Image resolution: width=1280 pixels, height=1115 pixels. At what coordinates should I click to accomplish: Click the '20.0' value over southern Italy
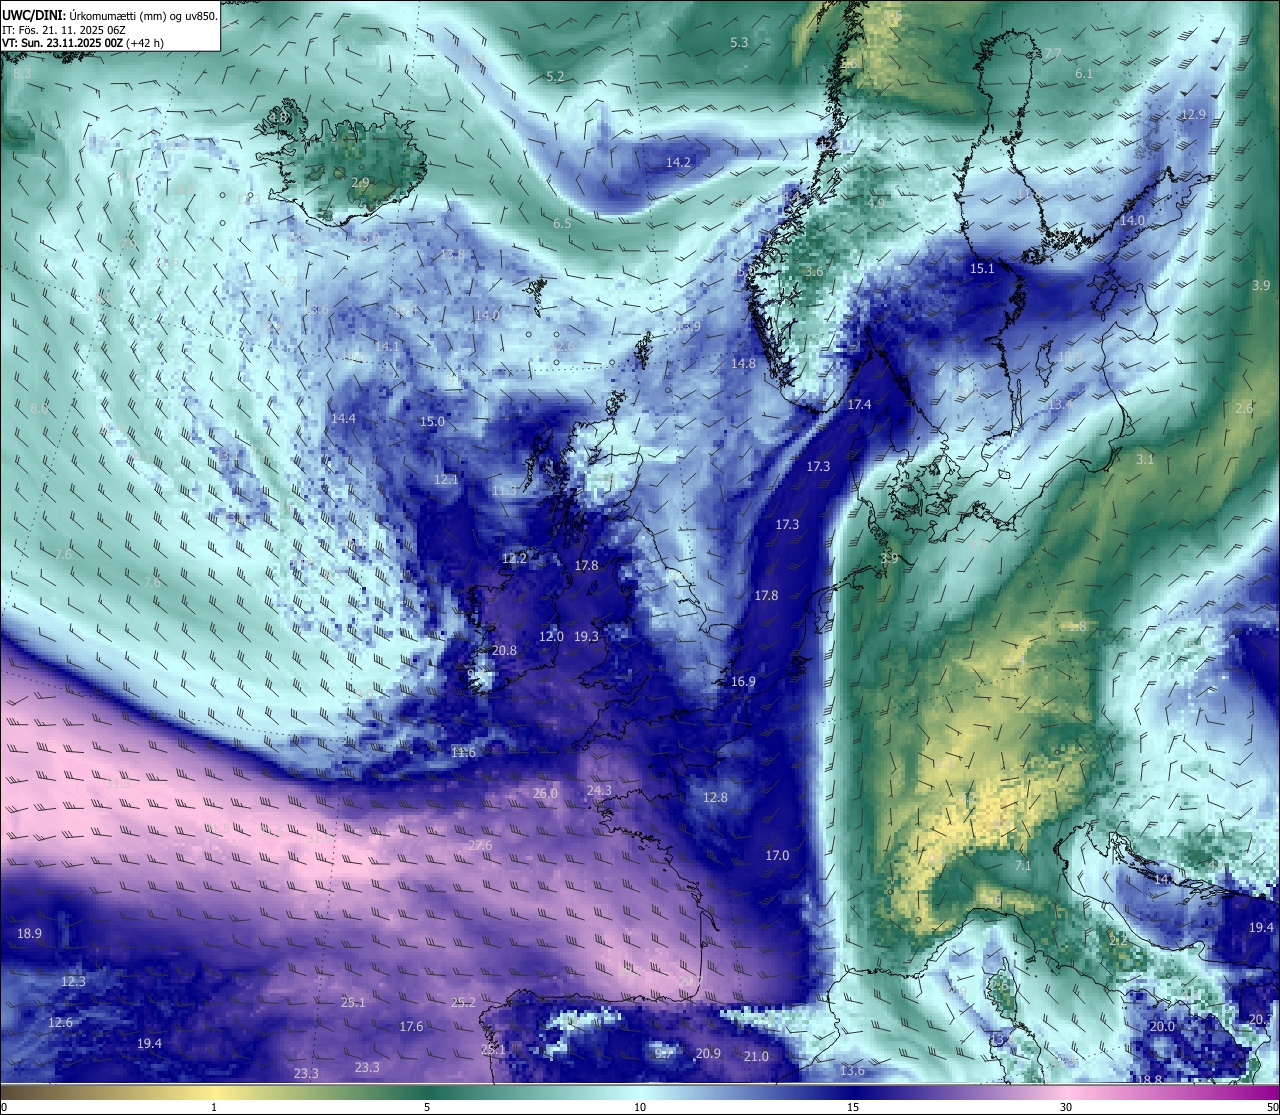1162,1027
